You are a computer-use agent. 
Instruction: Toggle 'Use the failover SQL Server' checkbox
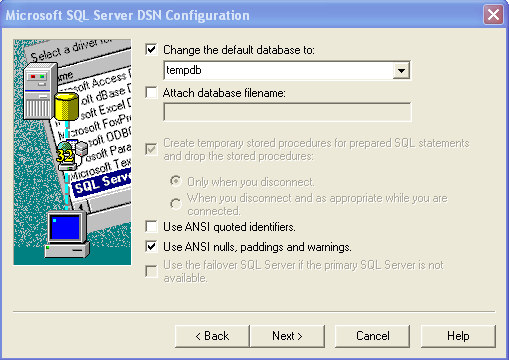click(151, 271)
